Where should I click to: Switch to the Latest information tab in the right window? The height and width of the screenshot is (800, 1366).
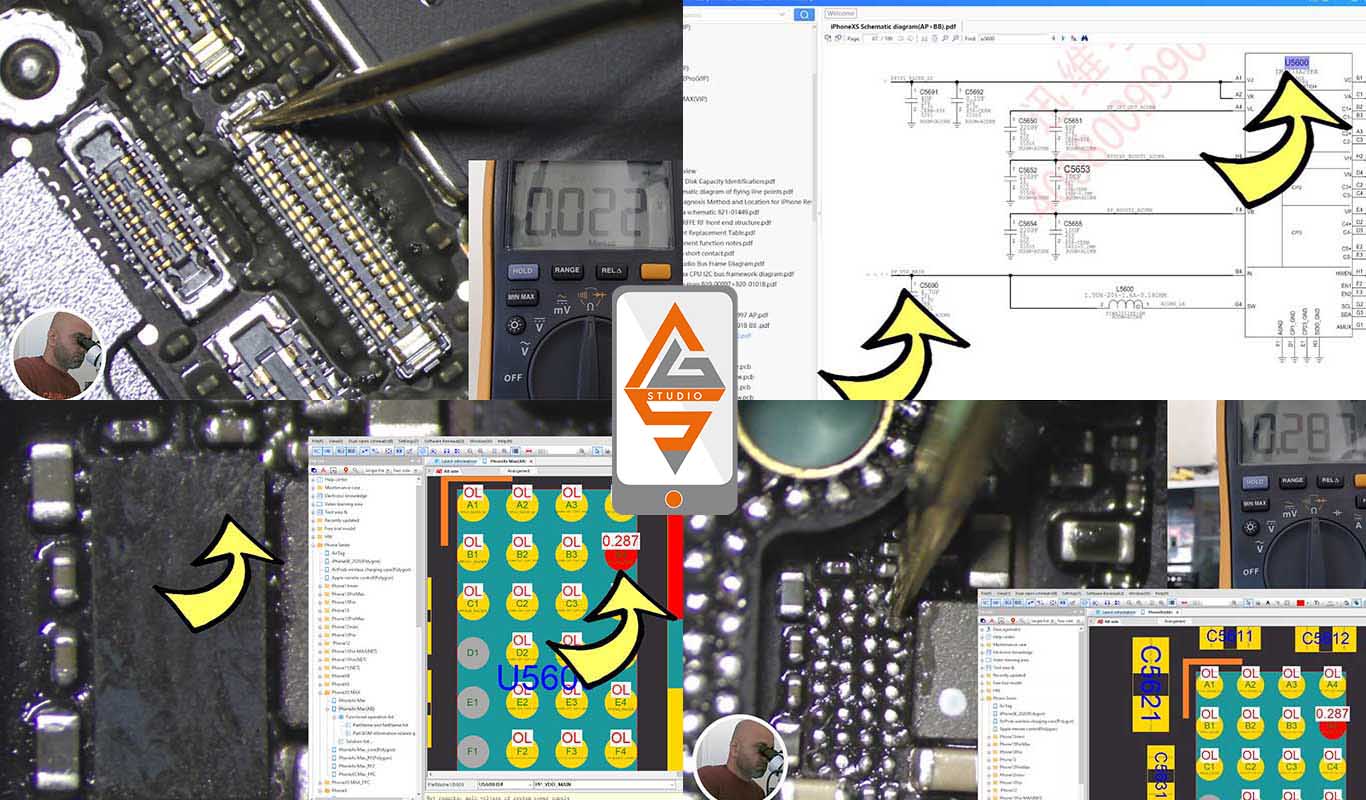1118,612
